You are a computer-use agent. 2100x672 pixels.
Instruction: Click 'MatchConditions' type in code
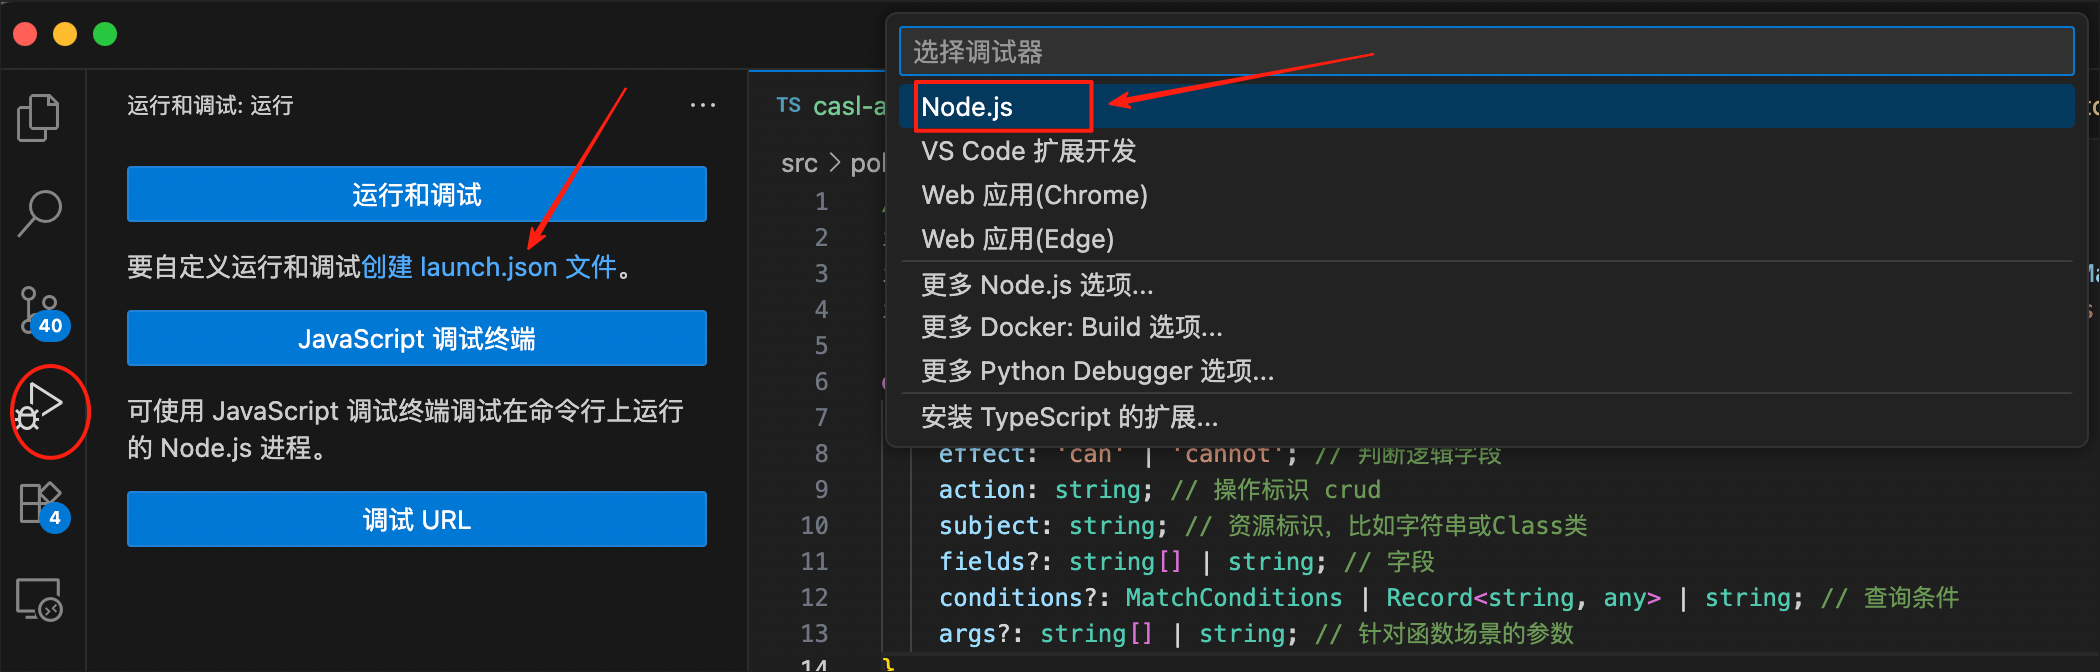coord(1234,597)
